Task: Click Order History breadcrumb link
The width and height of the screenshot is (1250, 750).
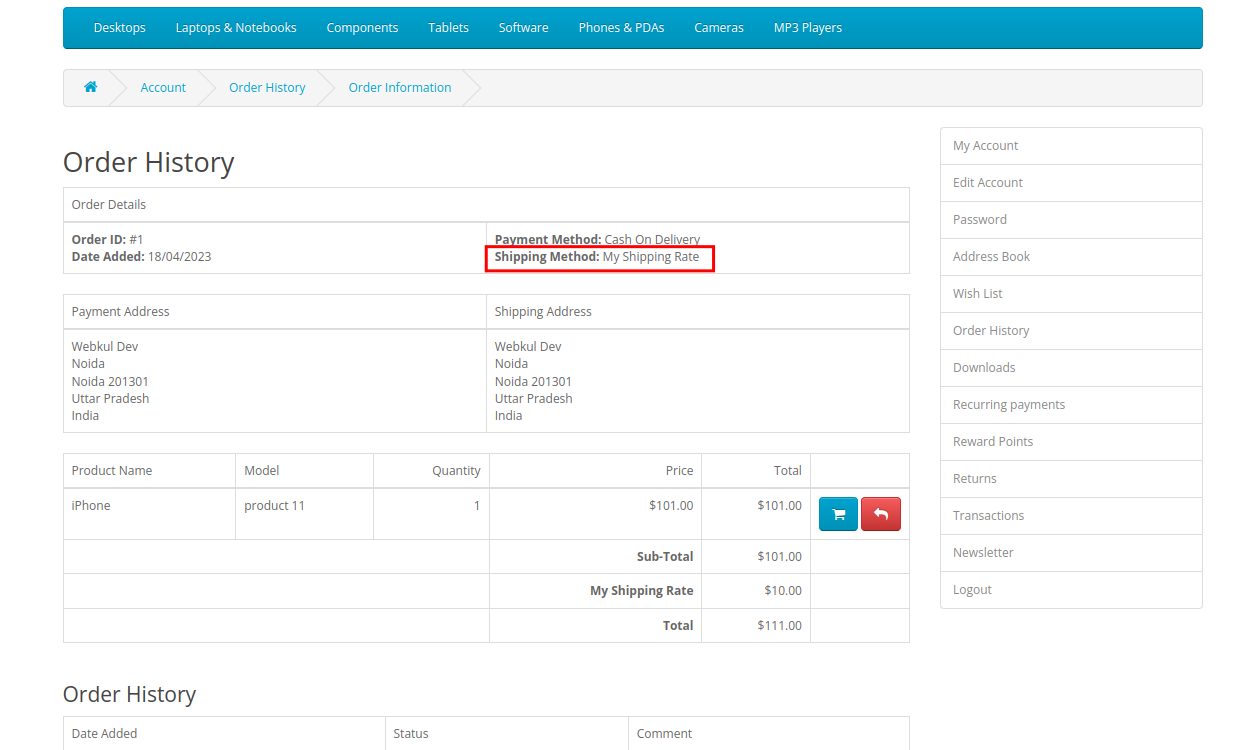Action: pos(267,88)
